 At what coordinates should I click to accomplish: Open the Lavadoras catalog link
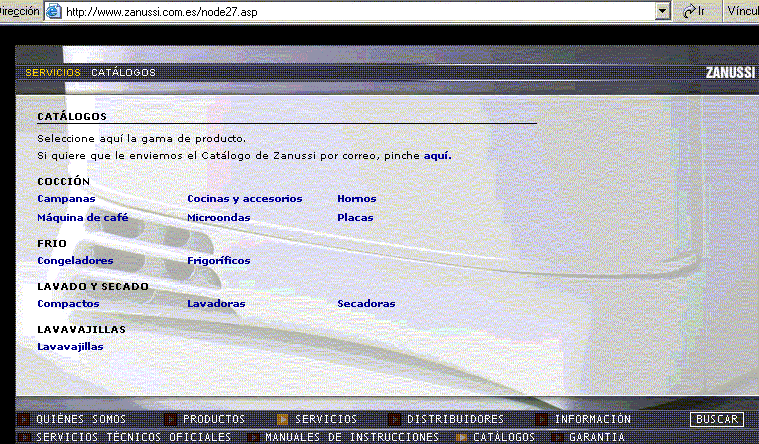click(216, 304)
